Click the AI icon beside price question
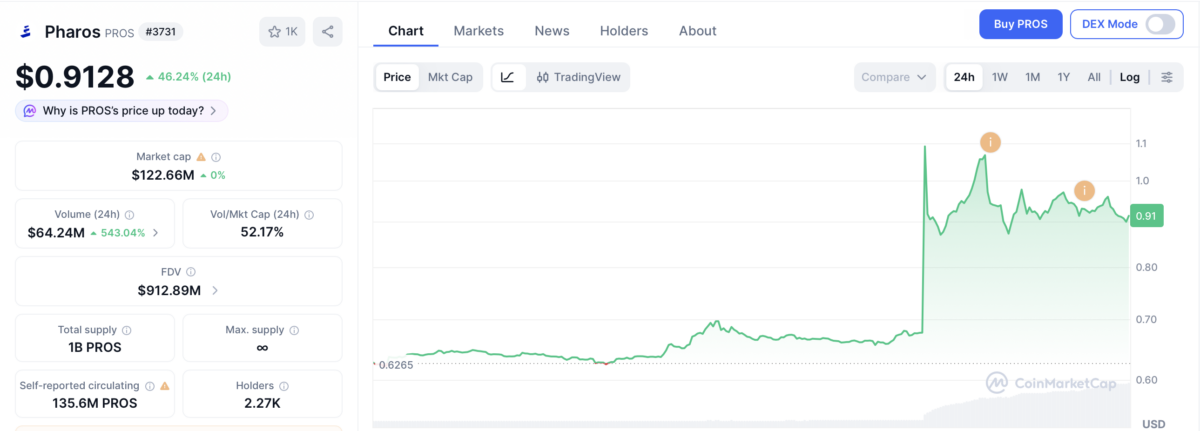1200x431 pixels. coord(30,111)
